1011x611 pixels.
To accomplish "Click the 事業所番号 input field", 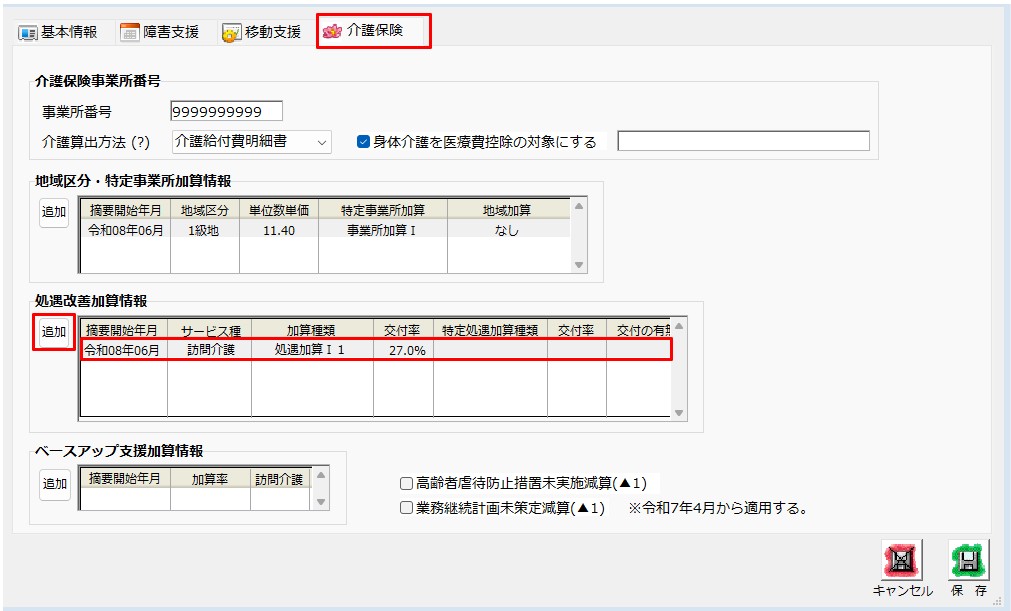I will point(226,112).
